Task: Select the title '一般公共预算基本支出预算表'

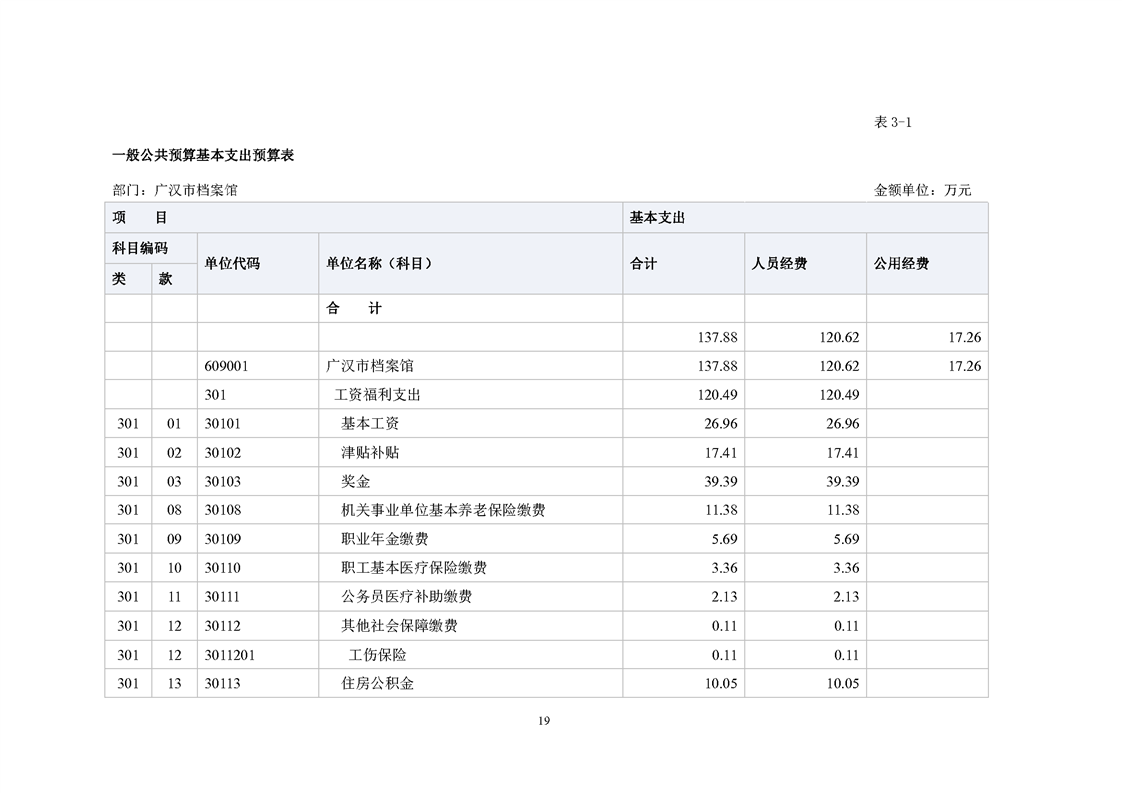Action: click(203, 155)
